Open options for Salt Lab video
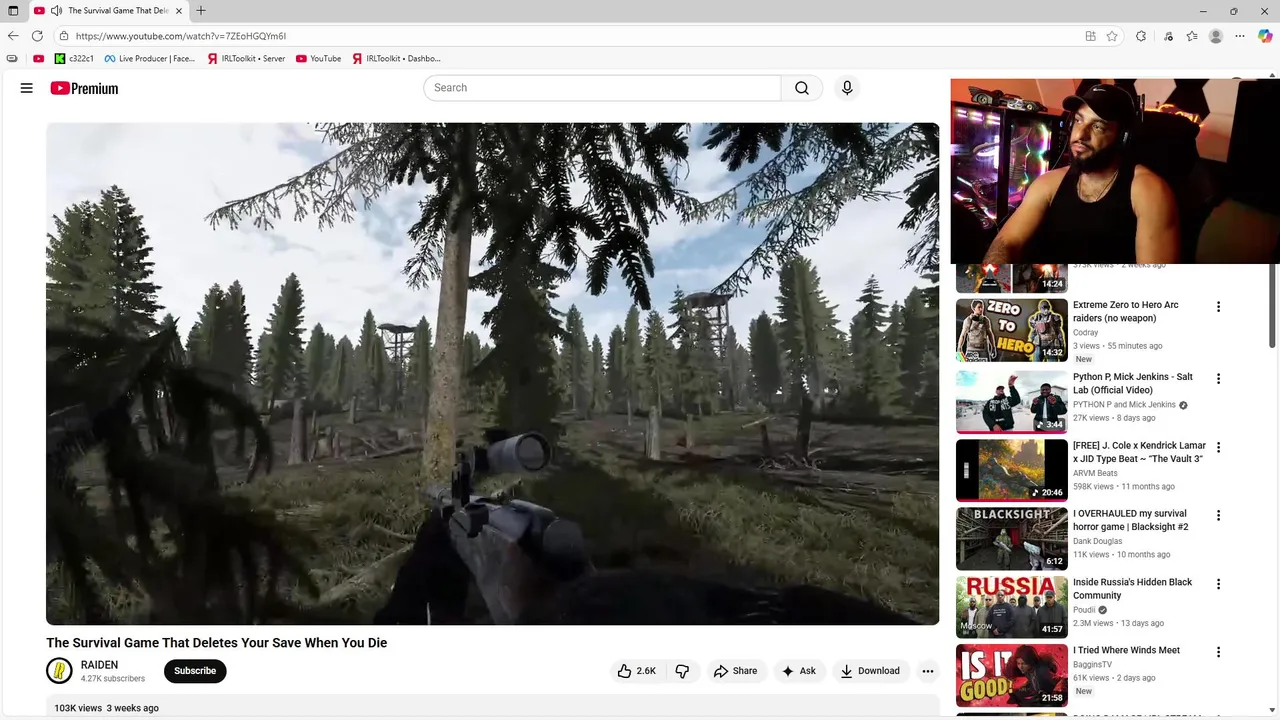Viewport: 1280px width, 720px height. tap(1218, 379)
